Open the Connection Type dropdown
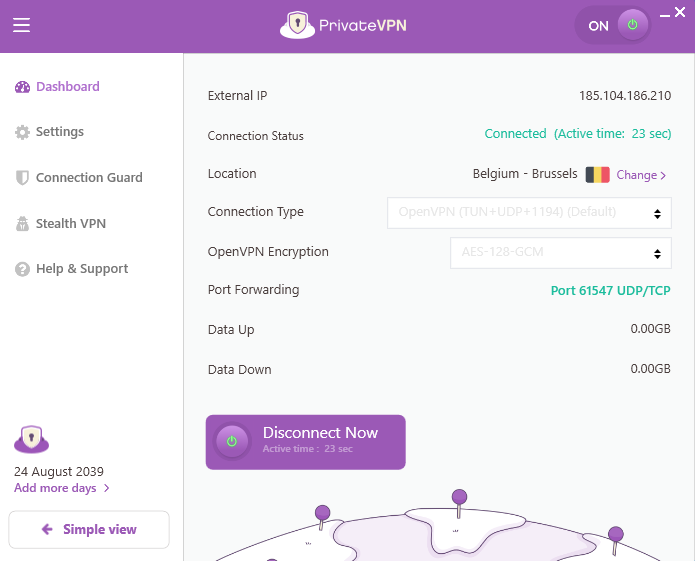The width and height of the screenshot is (695, 561). click(529, 213)
